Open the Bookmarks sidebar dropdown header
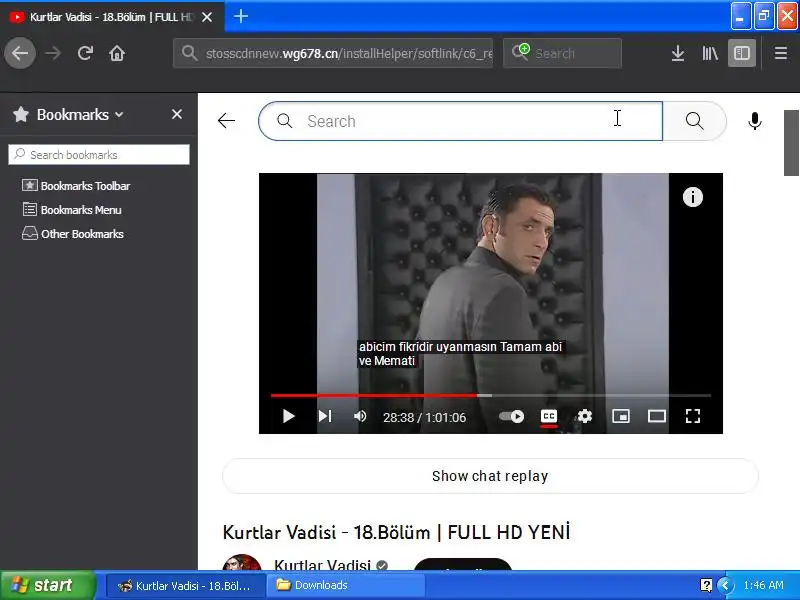Screen dimensions: 800x600 (69, 114)
